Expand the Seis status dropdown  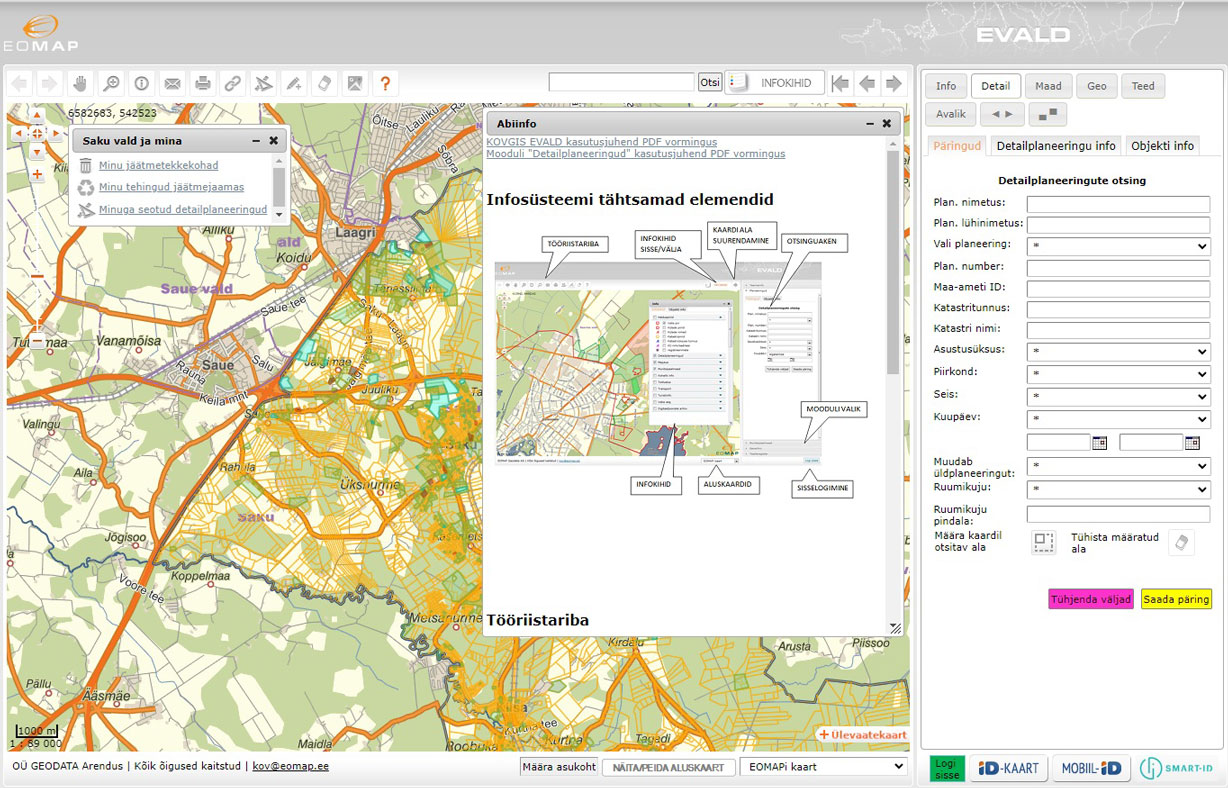(x=1118, y=396)
